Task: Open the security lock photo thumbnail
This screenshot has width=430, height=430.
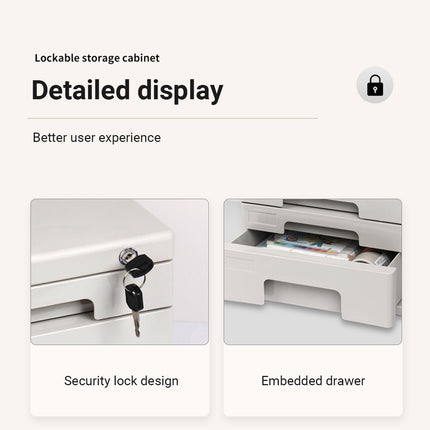Action: pyautogui.click(x=120, y=272)
